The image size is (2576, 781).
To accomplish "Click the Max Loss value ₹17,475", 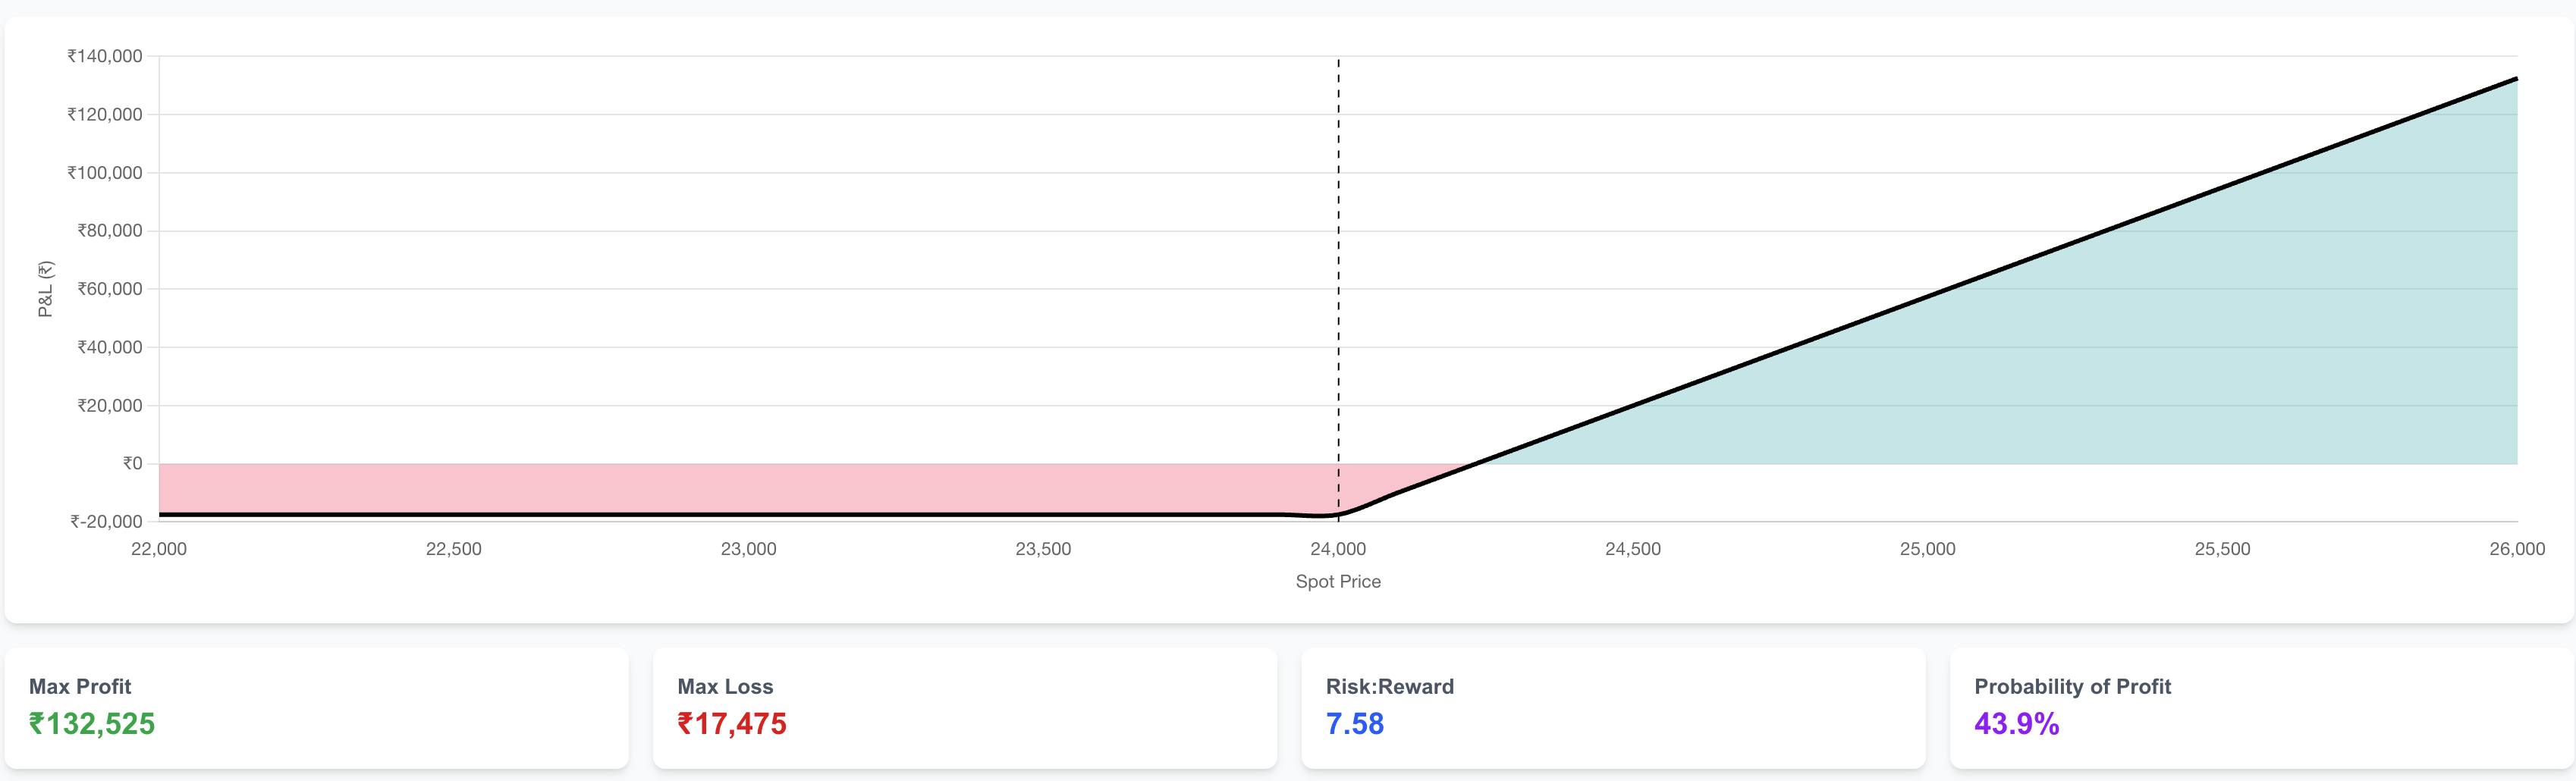I will coord(732,723).
